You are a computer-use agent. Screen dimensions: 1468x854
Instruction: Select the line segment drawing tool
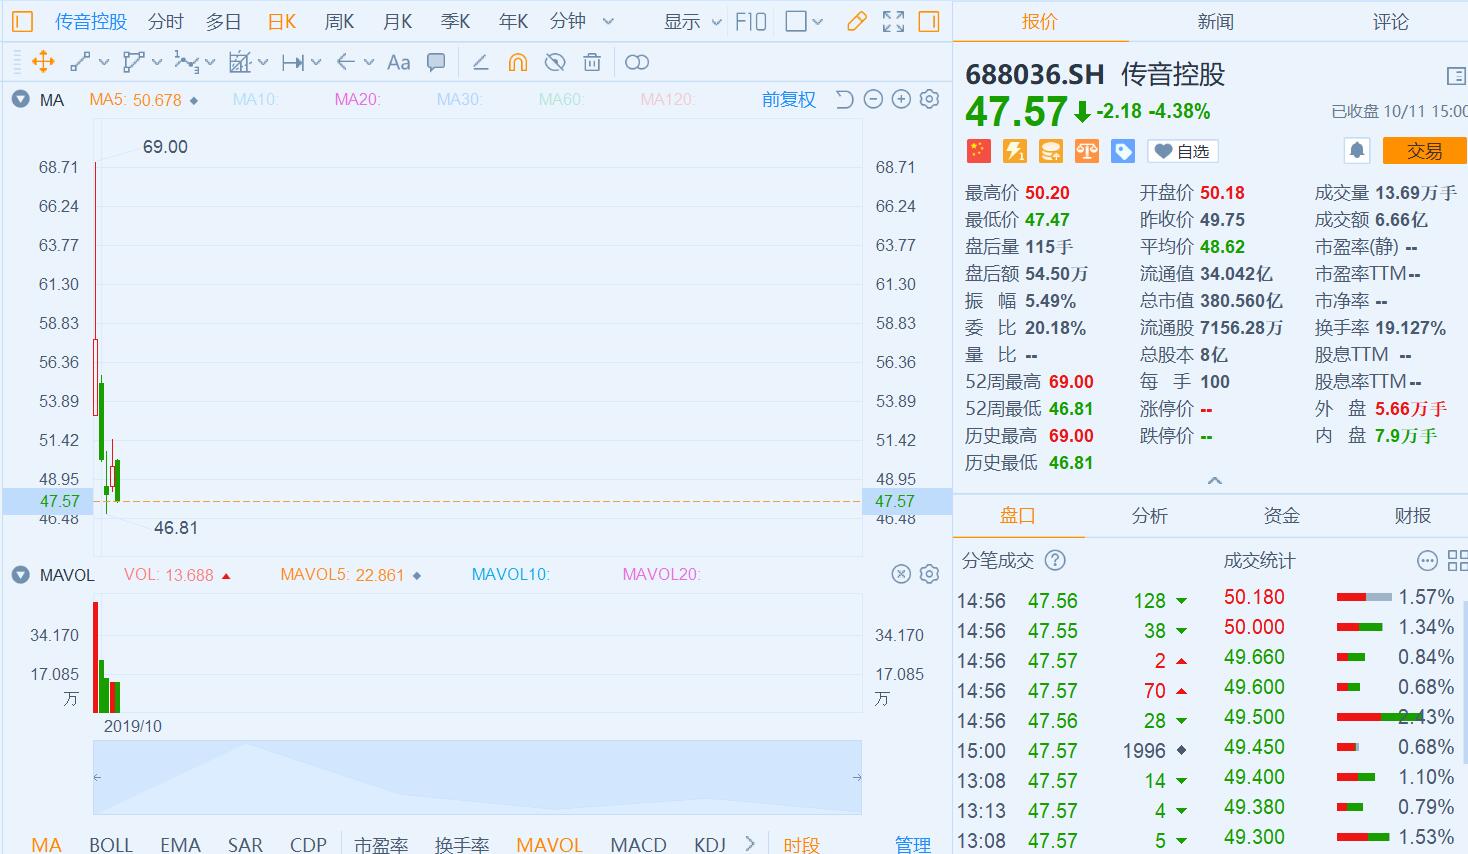(x=81, y=62)
